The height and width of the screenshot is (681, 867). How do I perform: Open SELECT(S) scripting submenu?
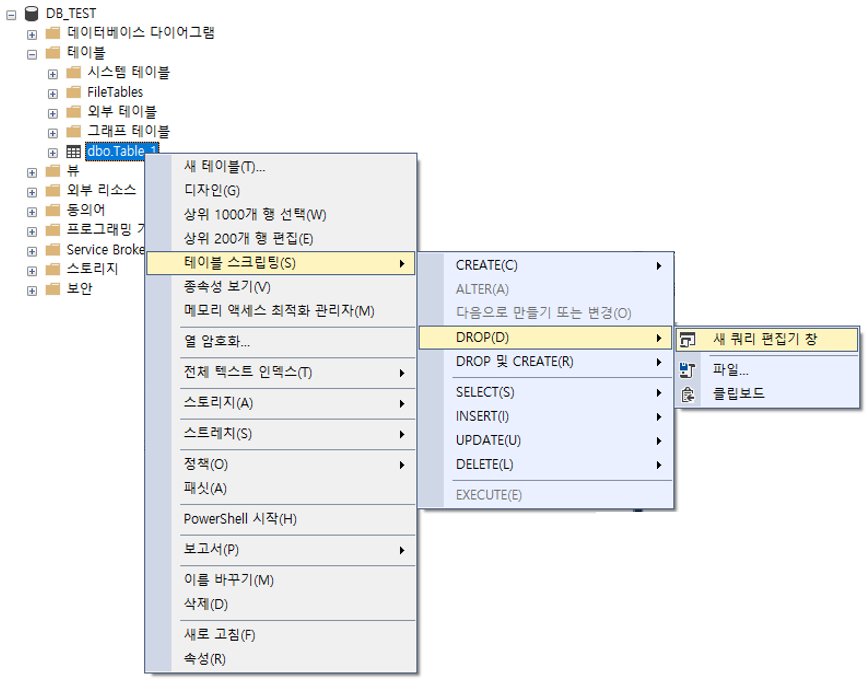[x=546, y=392]
